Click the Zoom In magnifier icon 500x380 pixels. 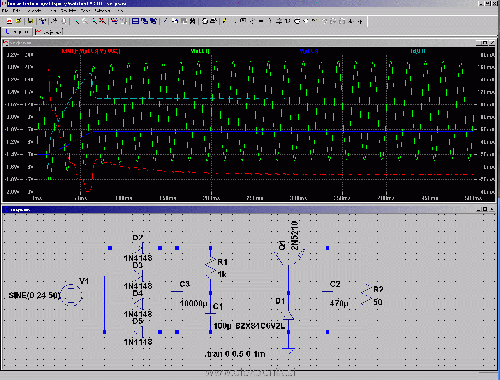(76, 21)
